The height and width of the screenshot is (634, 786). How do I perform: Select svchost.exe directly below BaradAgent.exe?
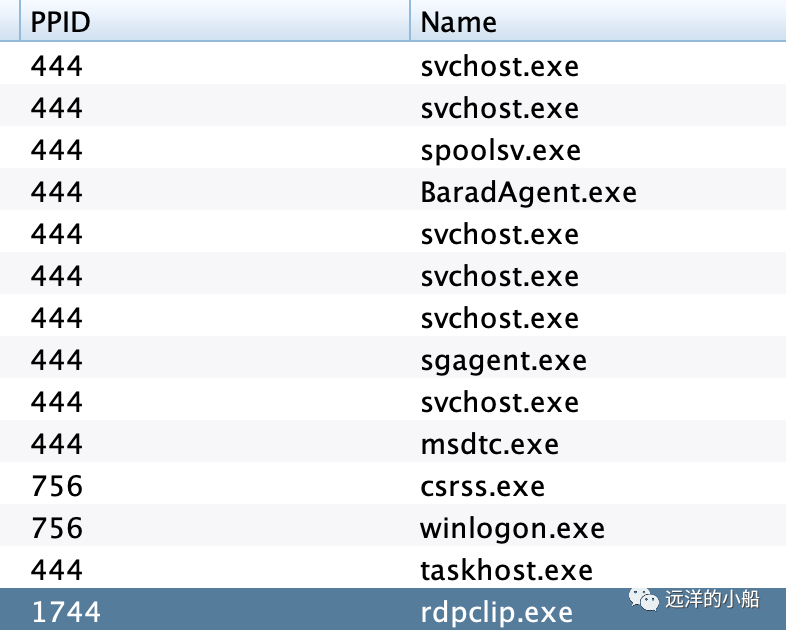point(499,235)
